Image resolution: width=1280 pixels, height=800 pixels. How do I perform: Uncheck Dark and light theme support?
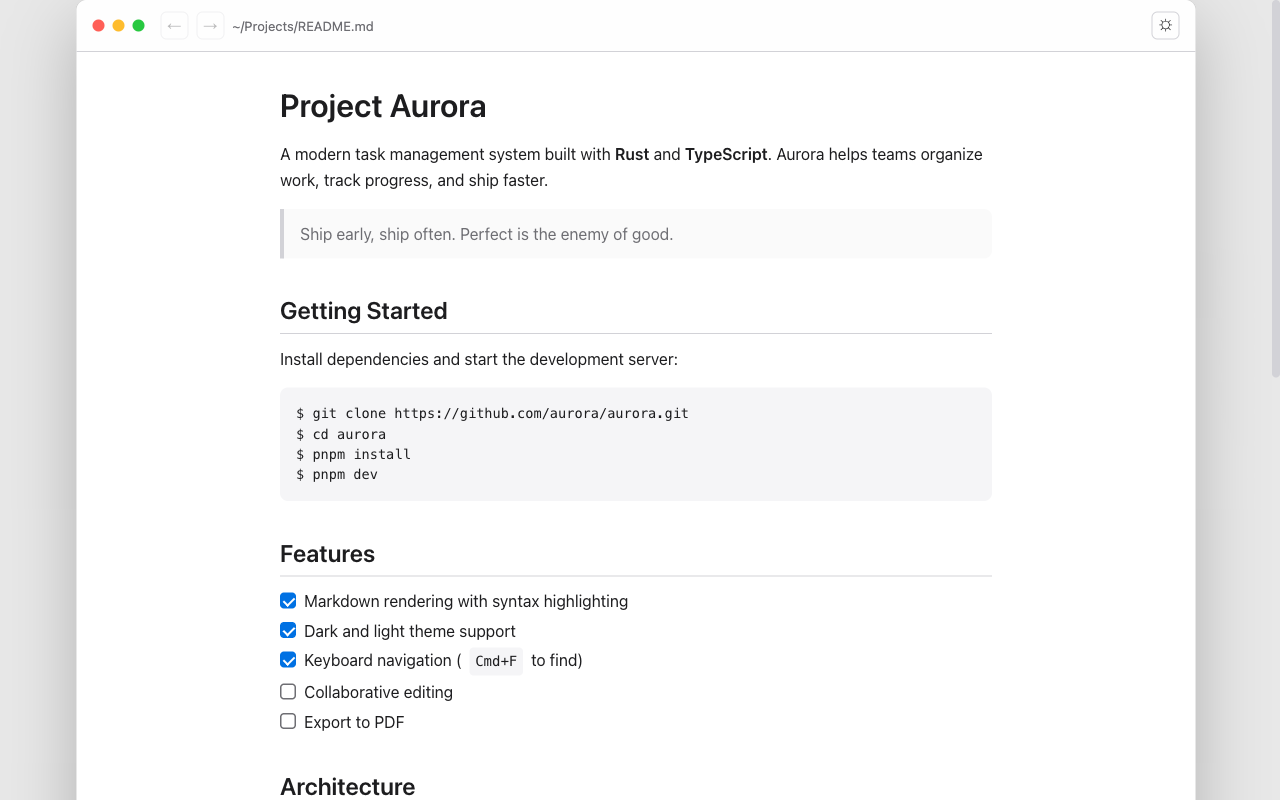pos(288,630)
